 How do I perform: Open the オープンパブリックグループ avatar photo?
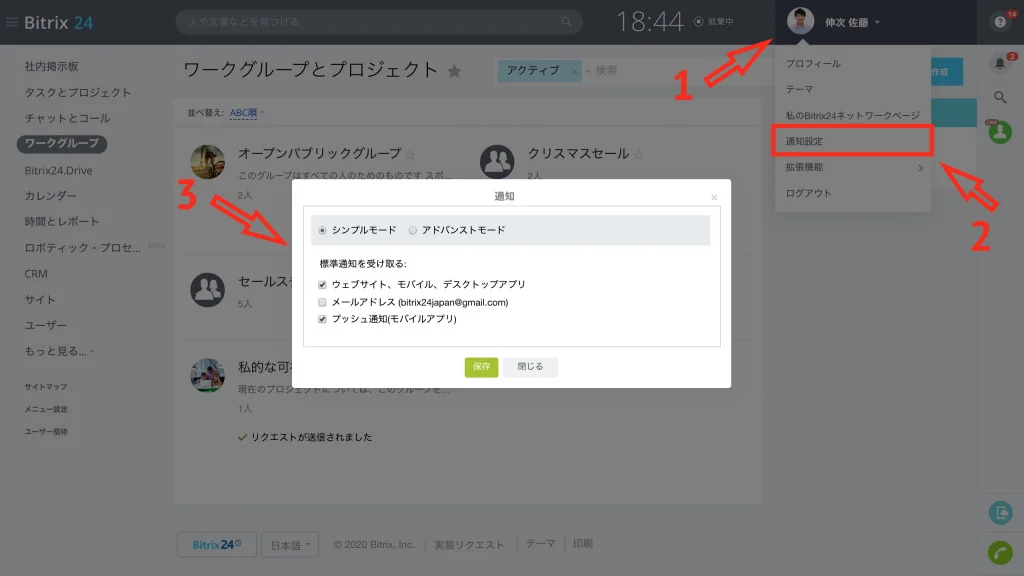208,162
